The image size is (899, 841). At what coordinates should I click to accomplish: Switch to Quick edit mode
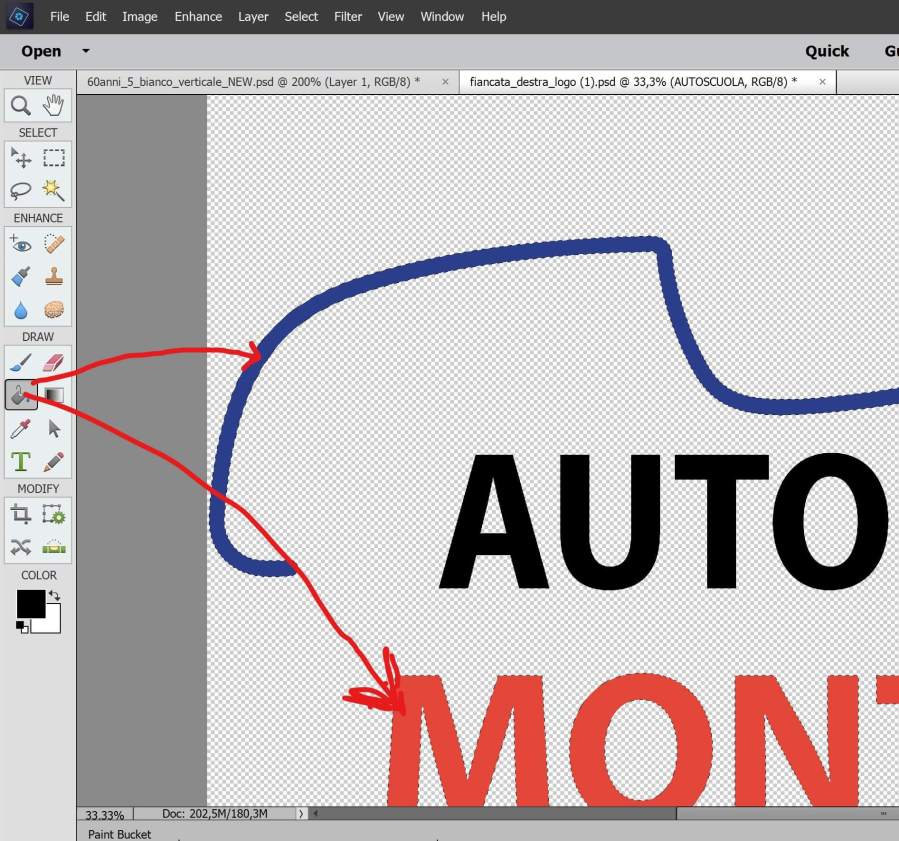[827, 51]
